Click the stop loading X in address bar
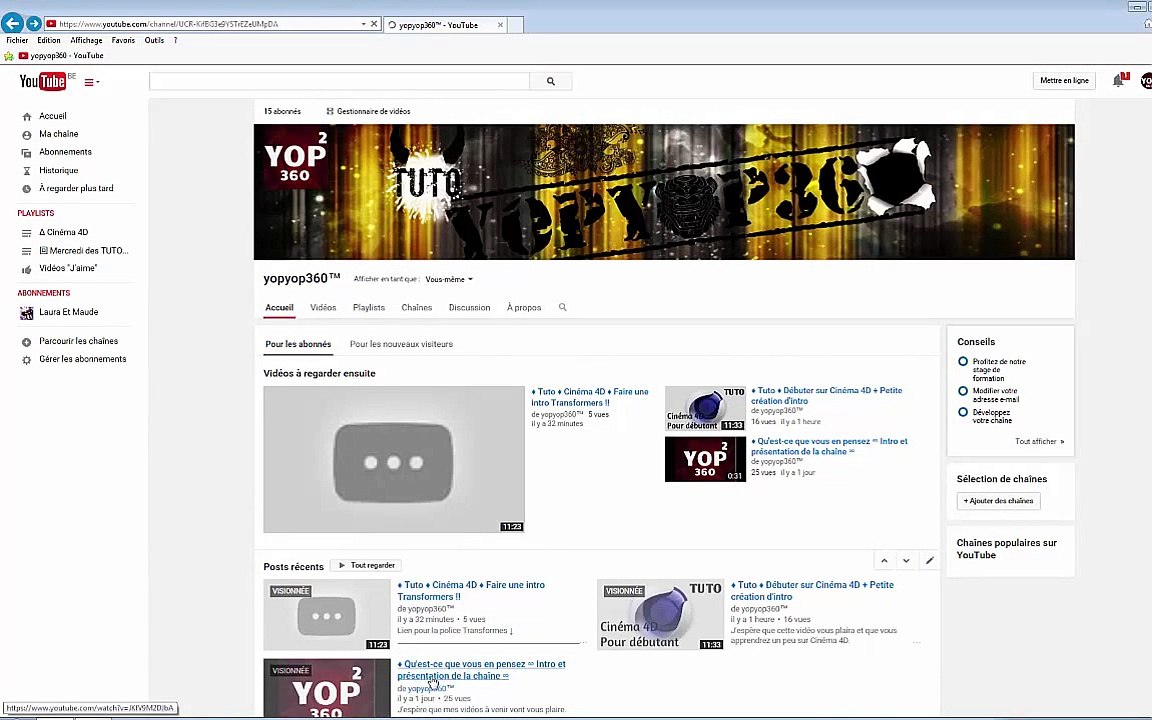The image size is (1152, 720). click(x=373, y=24)
